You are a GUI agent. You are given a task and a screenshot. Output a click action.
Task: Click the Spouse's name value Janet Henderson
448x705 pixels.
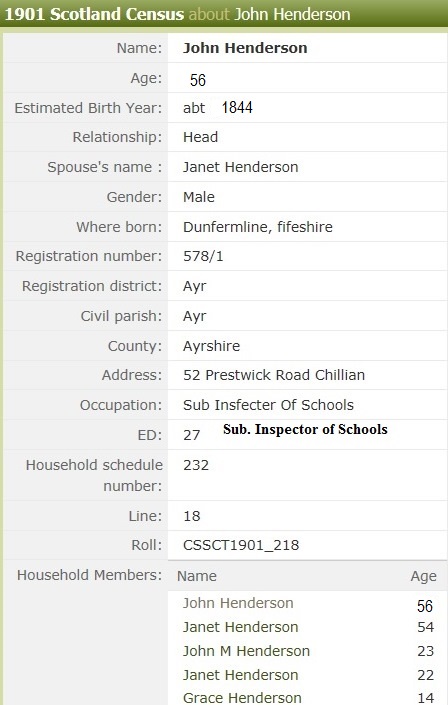[x=240, y=167]
